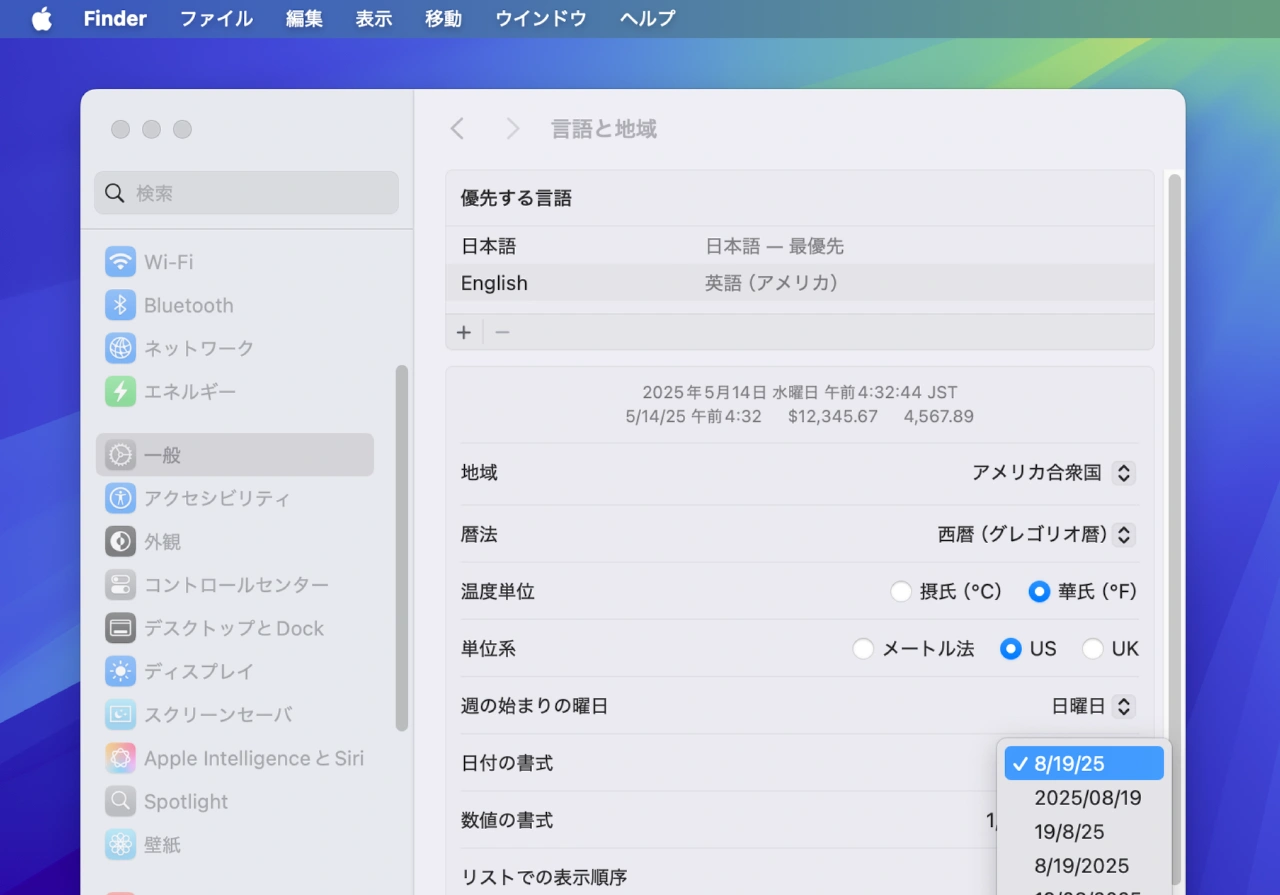Screen dimensions: 1280x895
Task: Open アクセシビリティ icon in sidebar
Action: pyautogui.click(x=121, y=498)
